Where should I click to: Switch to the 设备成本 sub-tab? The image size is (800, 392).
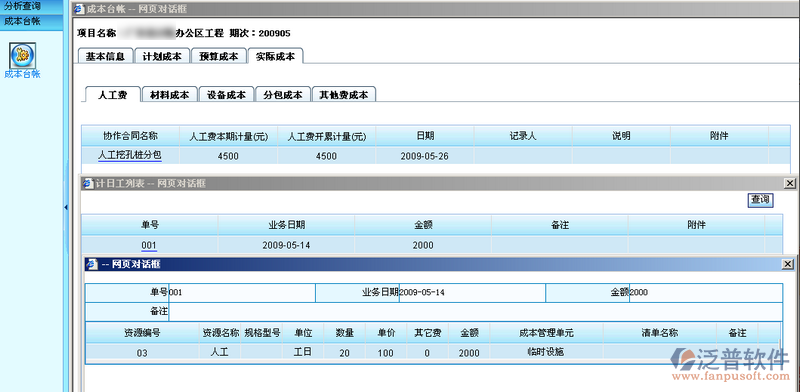point(226,94)
